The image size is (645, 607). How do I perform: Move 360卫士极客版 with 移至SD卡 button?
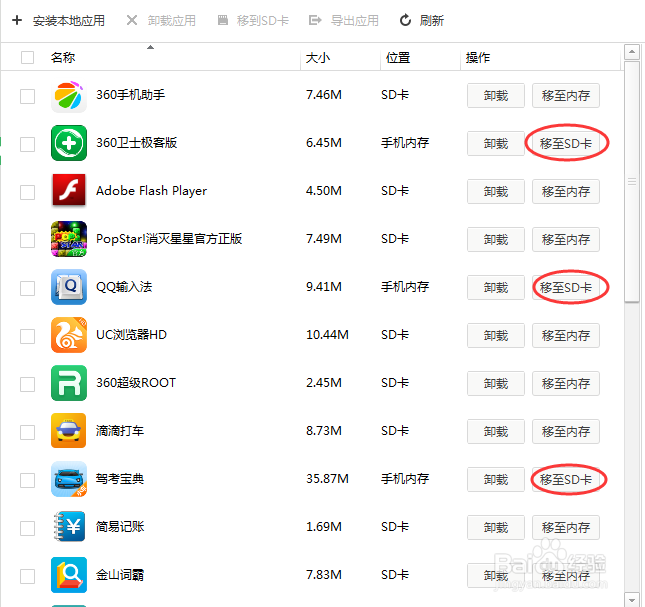click(566, 144)
